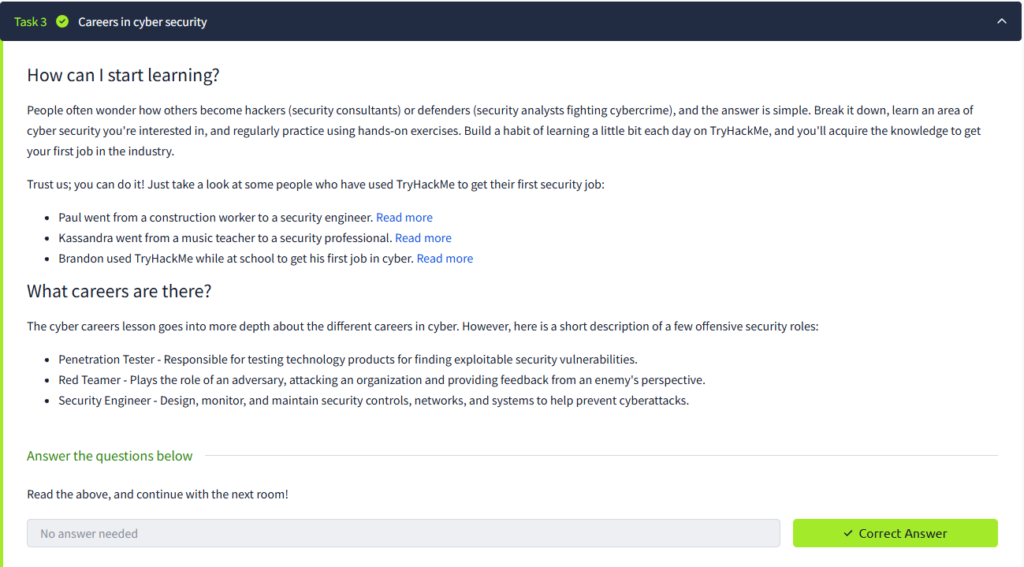
Task: Click the 'Read the above, and continue' question text
Action: (x=158, y=494)
